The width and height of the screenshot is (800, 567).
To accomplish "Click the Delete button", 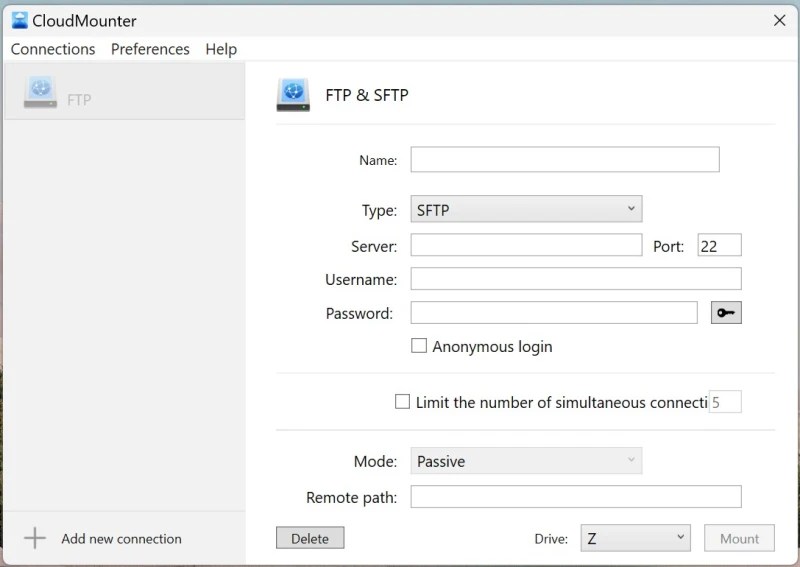I will [310, 538].
